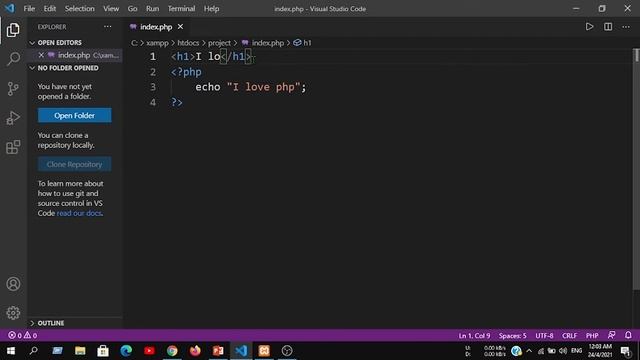This screenshot has height=360, width=640.
Task: Open the File menu
Action: 29,9
